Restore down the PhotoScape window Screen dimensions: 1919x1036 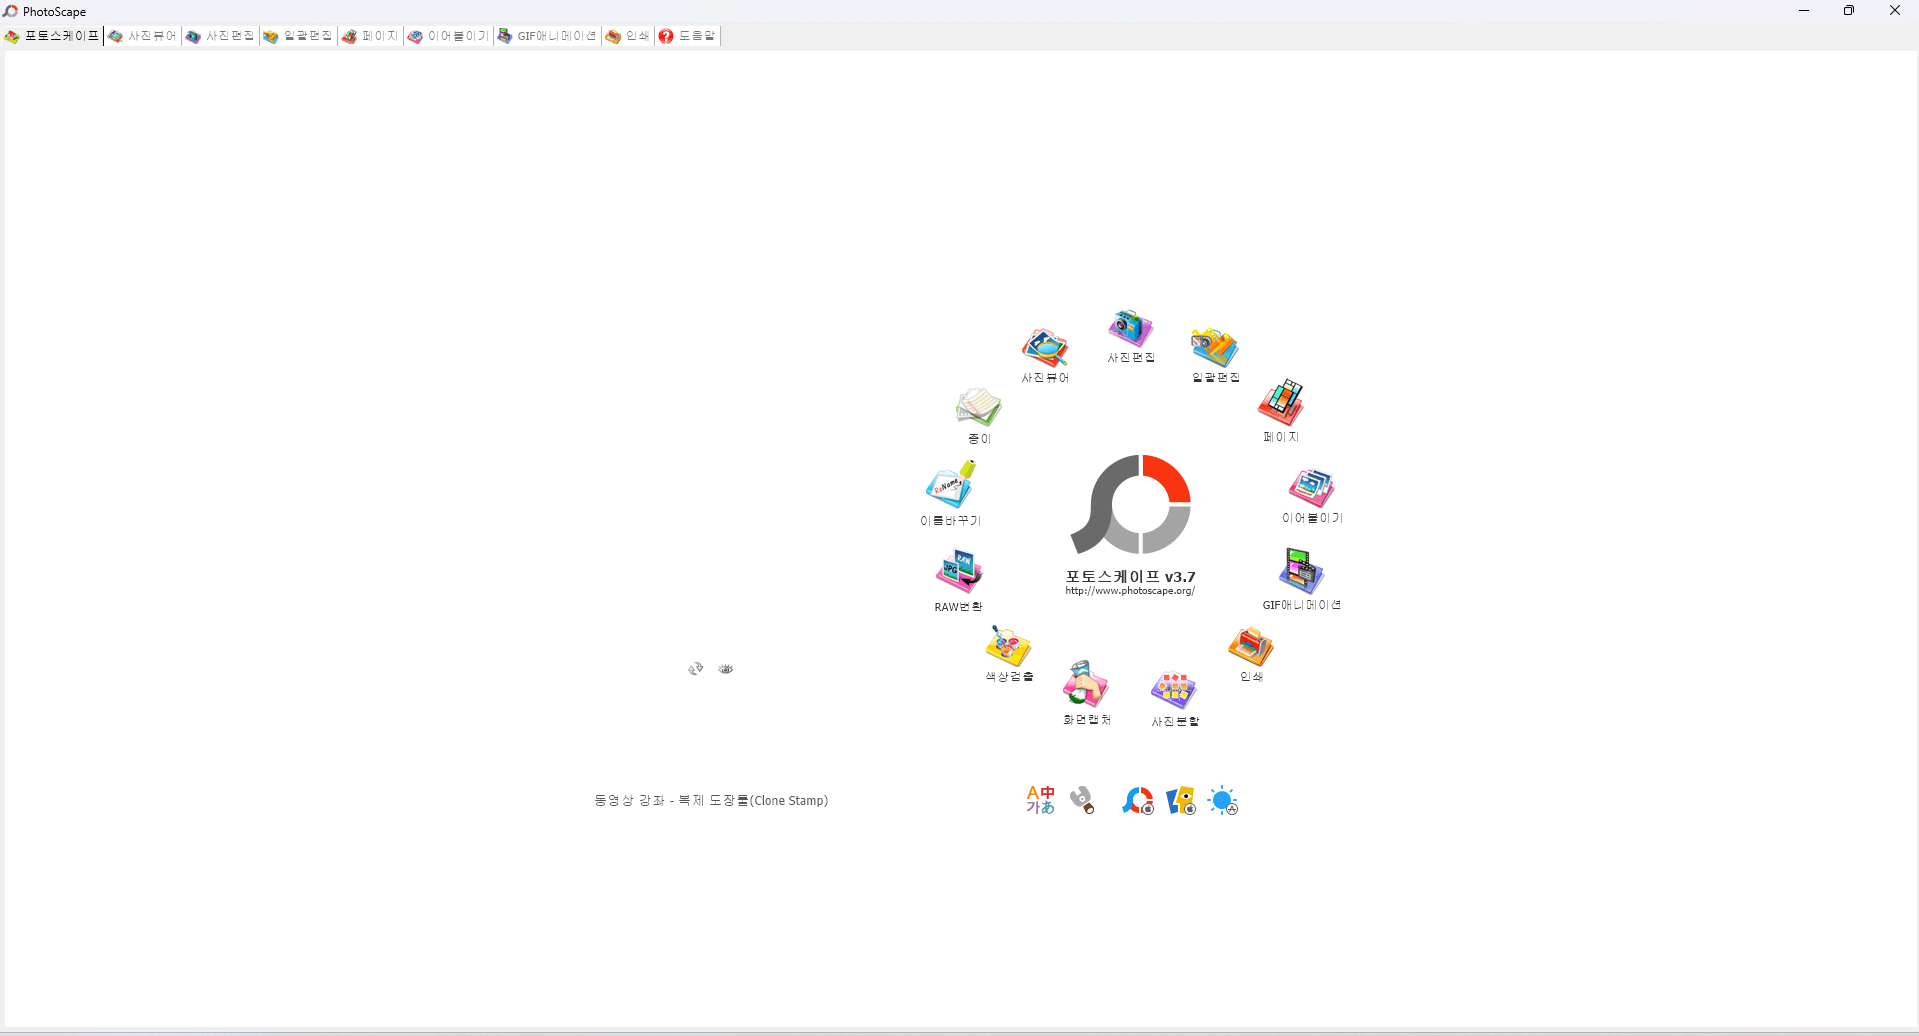pos(1849,11)
